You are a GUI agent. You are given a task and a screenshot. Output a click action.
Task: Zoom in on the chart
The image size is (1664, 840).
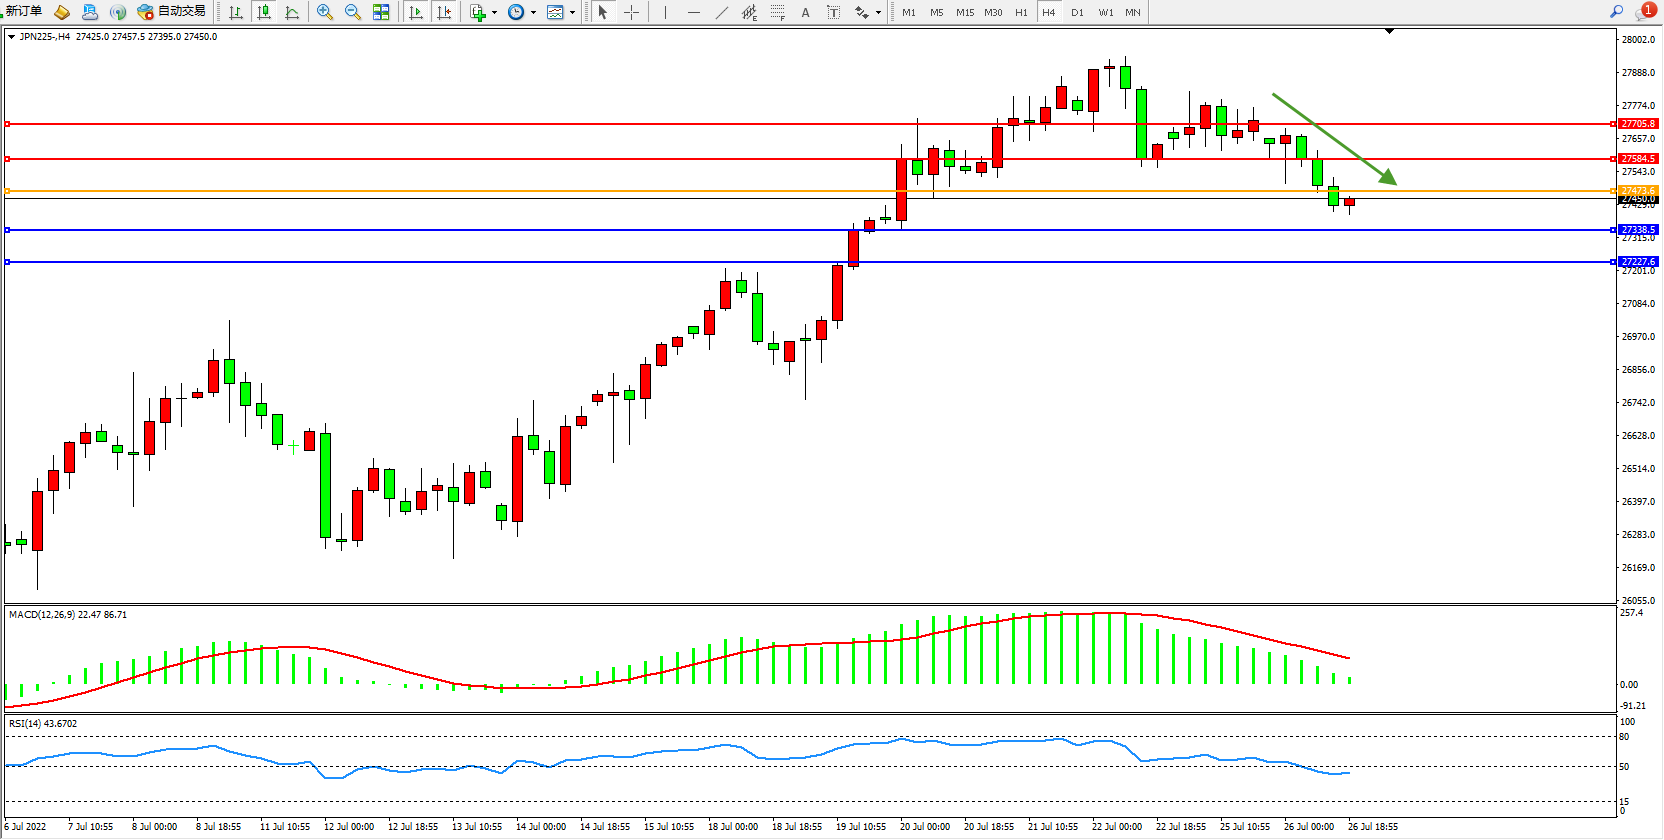tap(325, 12)
